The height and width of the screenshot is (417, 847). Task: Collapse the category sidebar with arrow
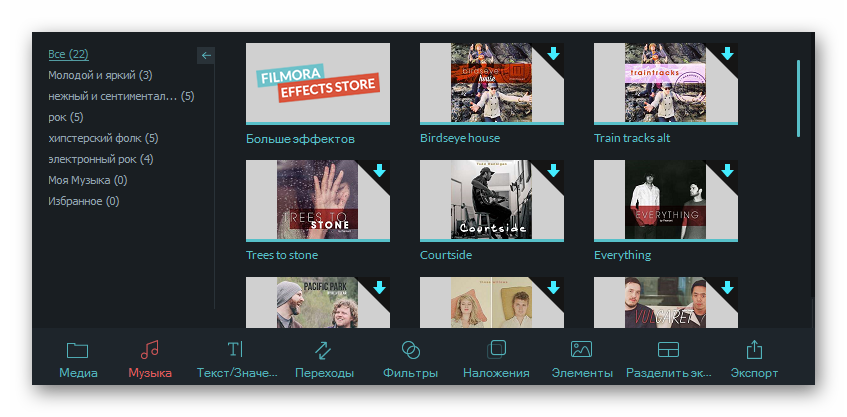click(x=206, y=56)
